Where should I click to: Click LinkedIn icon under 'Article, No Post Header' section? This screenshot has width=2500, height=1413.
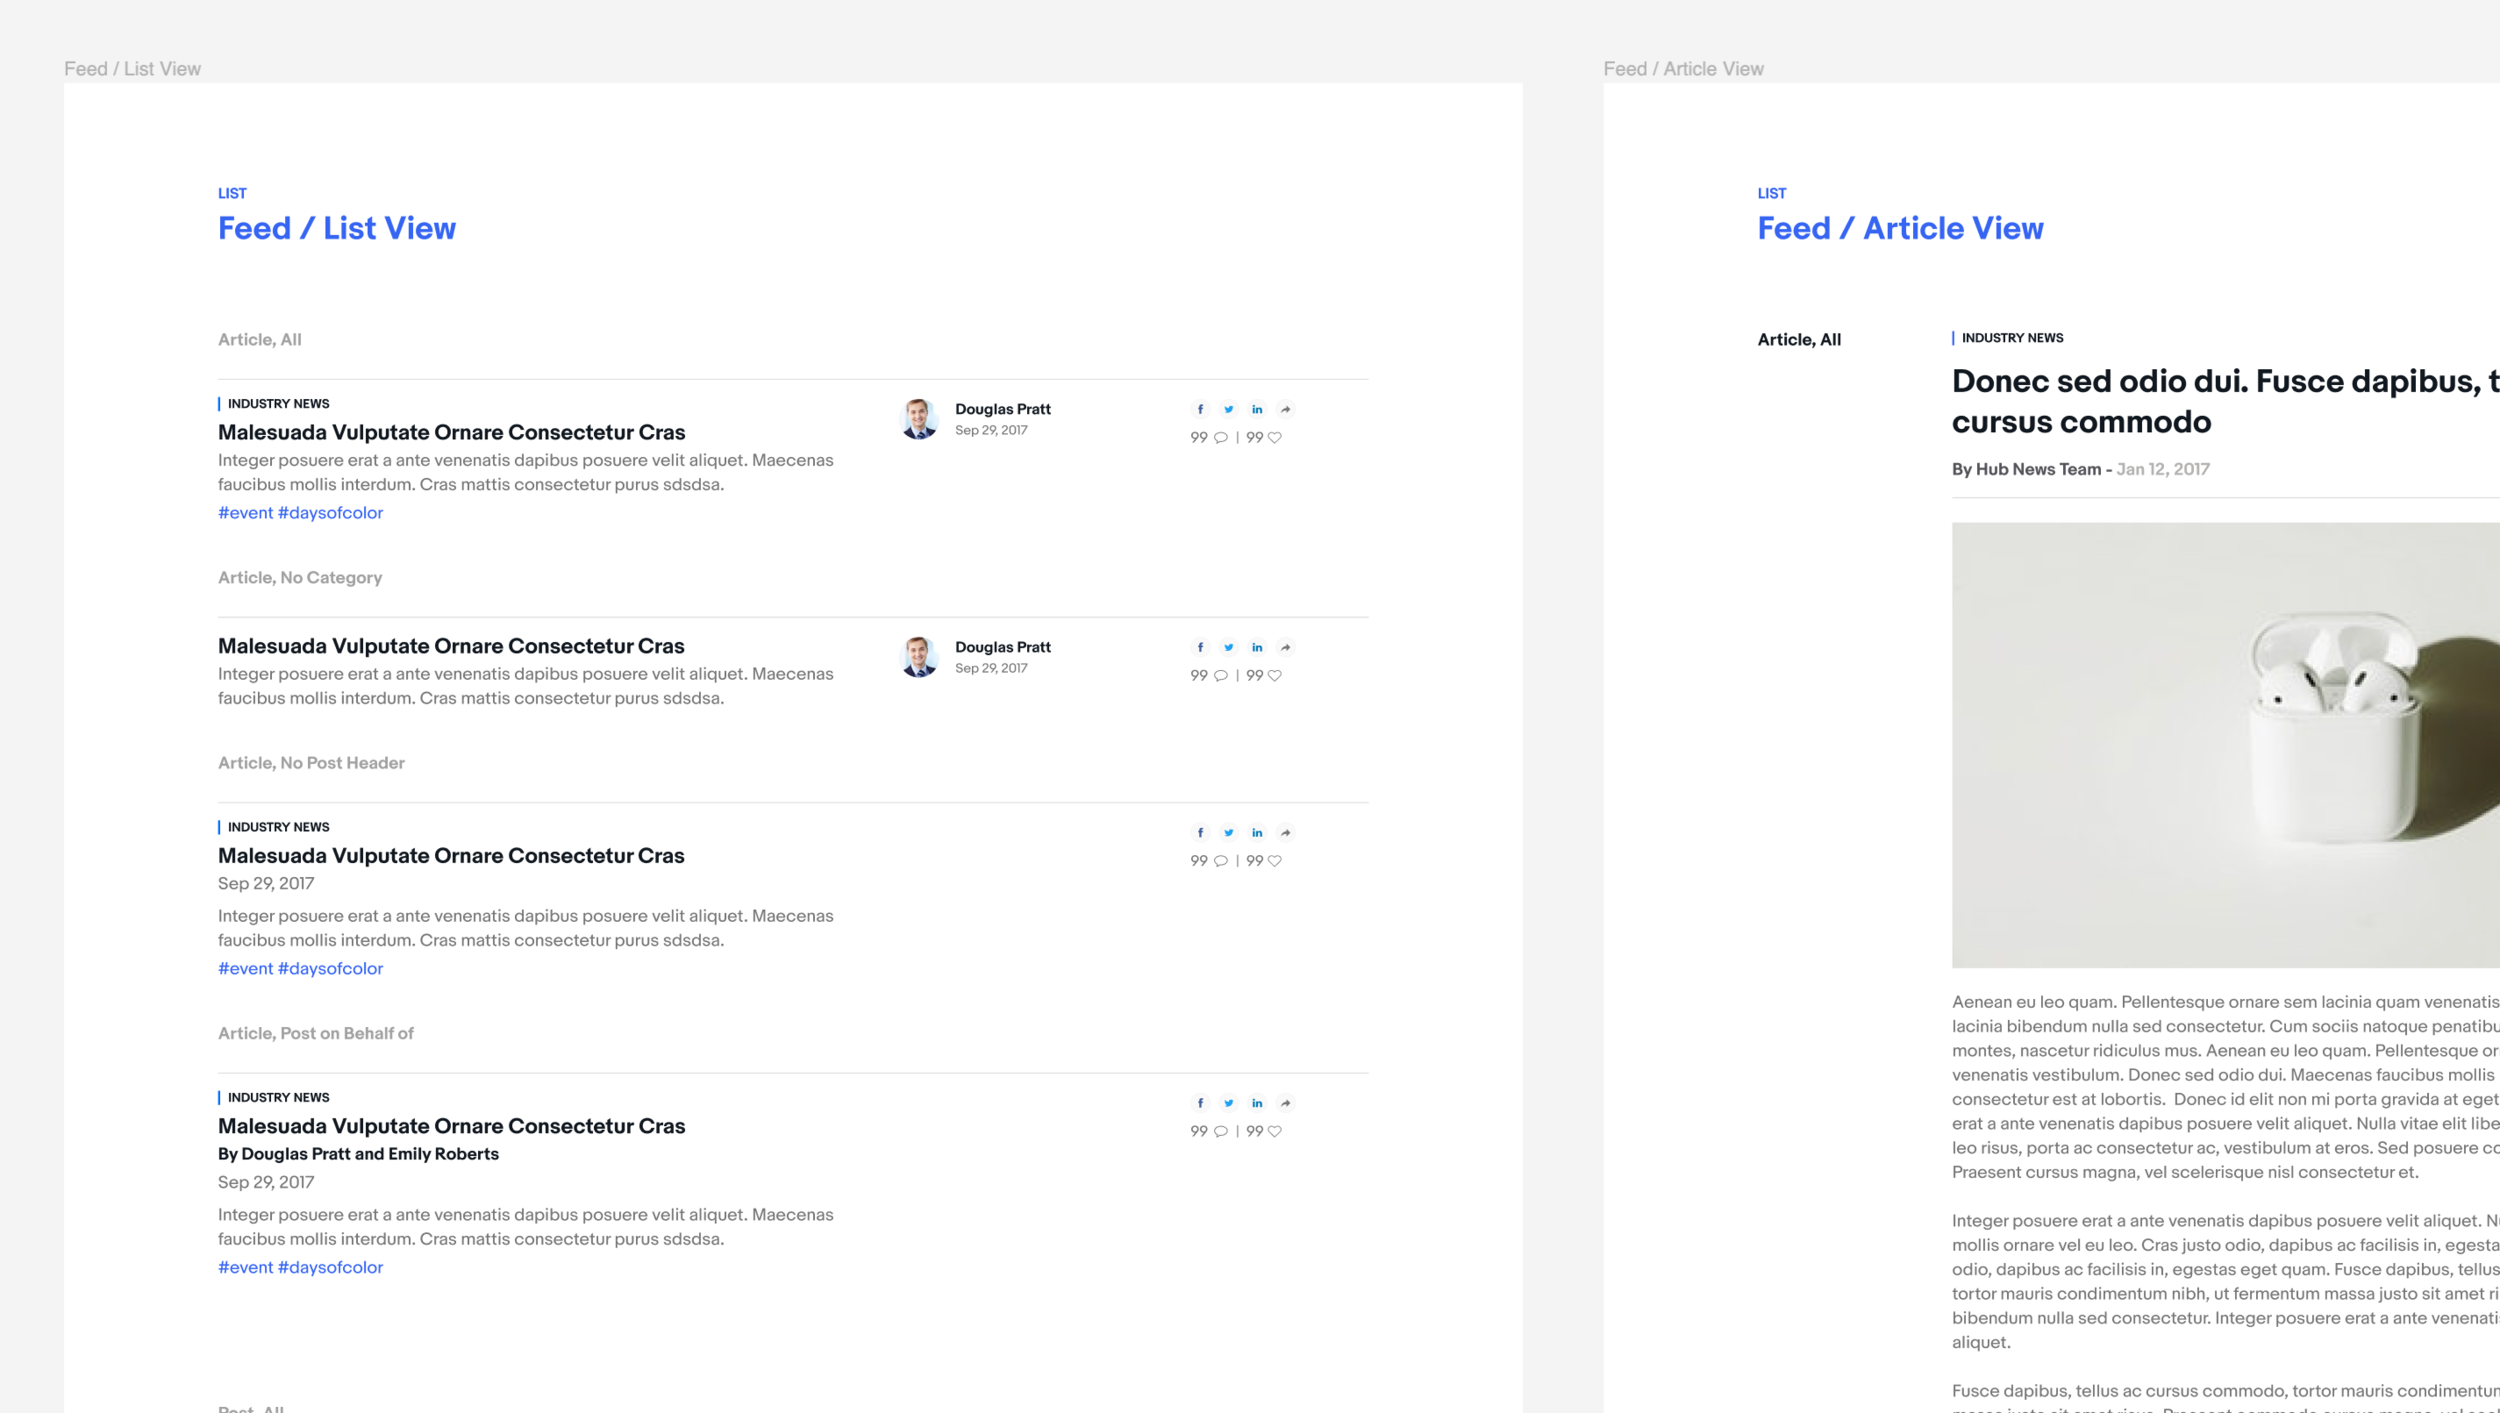coord(1257,832)
